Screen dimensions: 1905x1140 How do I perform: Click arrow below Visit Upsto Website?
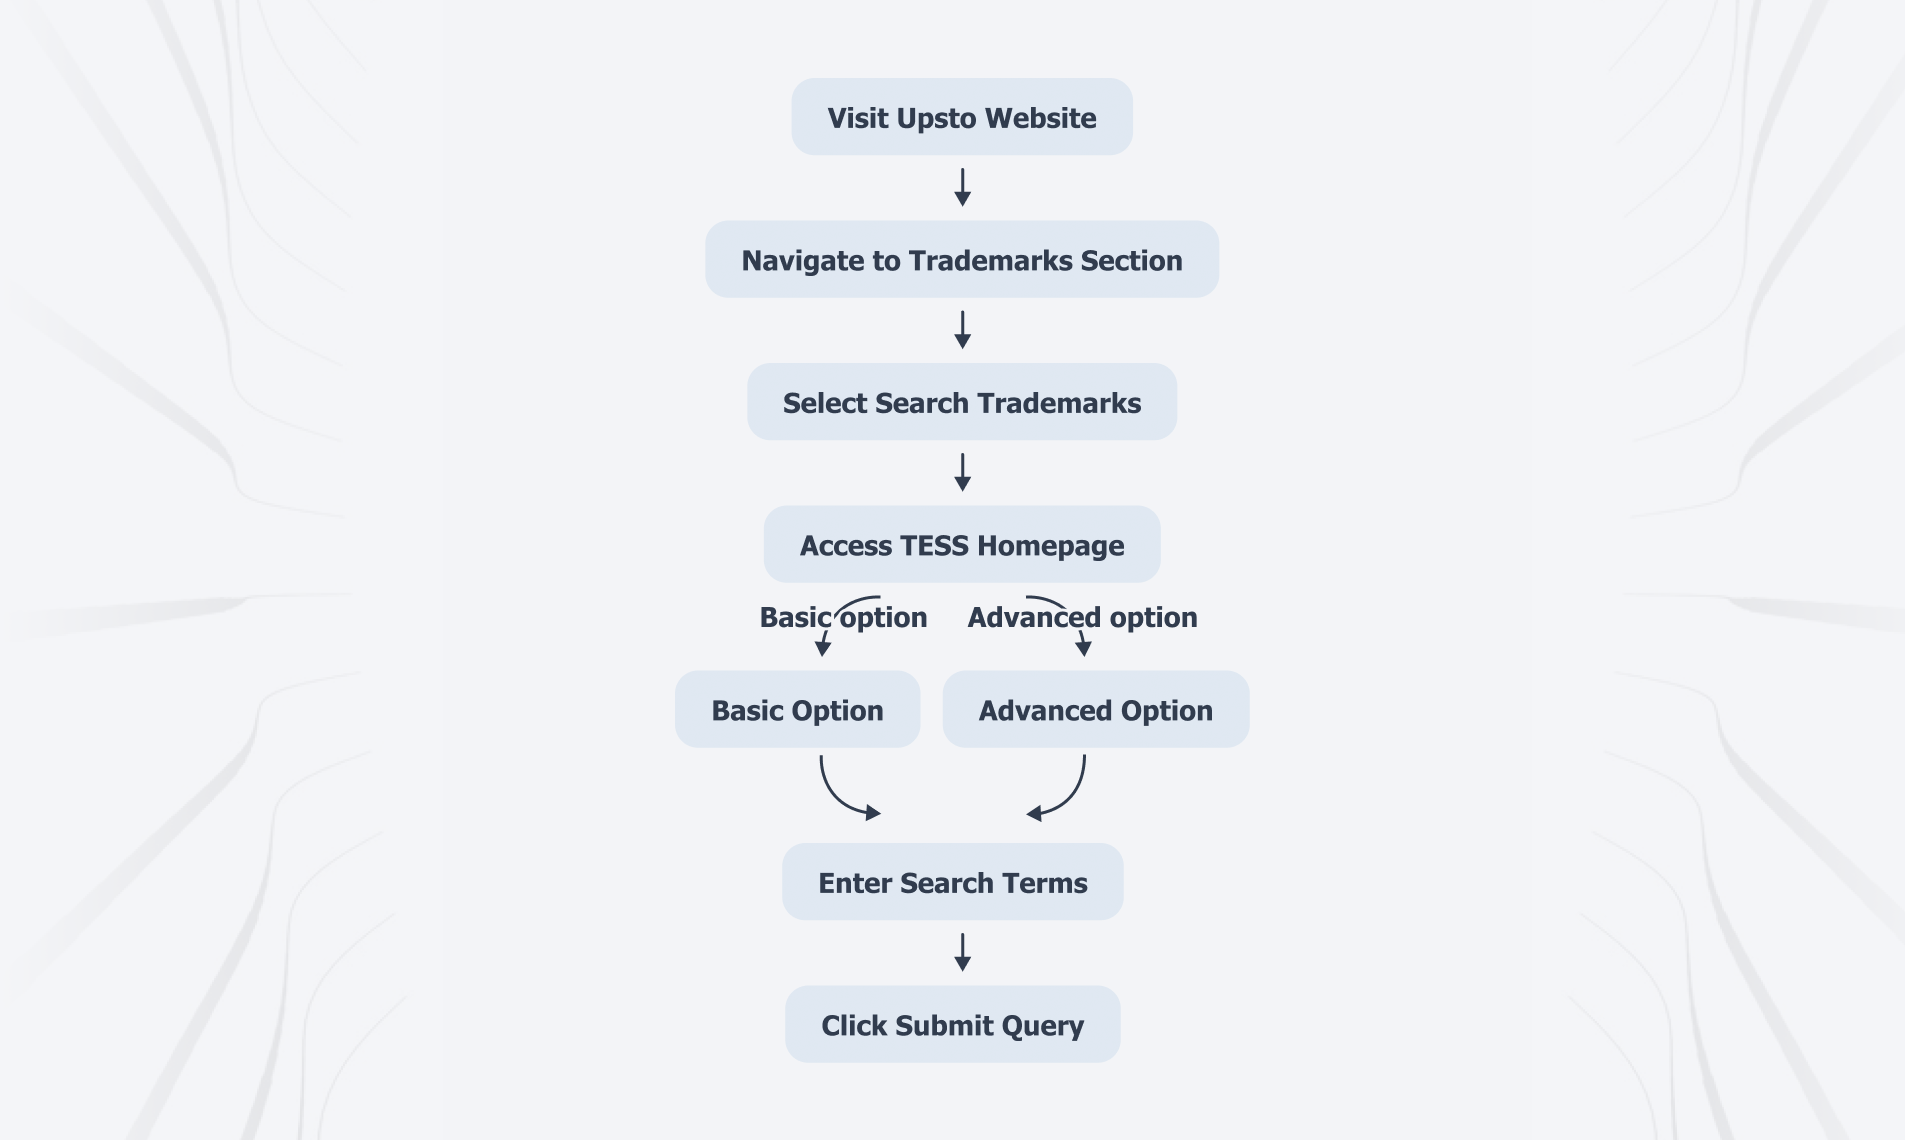pyautogui.click(x=962, y=187)
